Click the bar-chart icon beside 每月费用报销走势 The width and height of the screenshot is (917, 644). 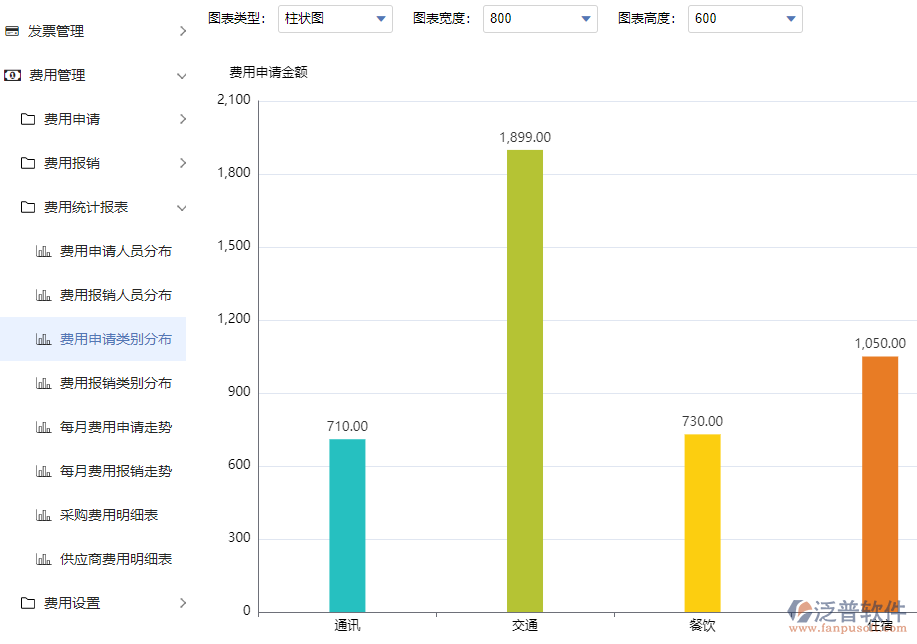(44, 471)
